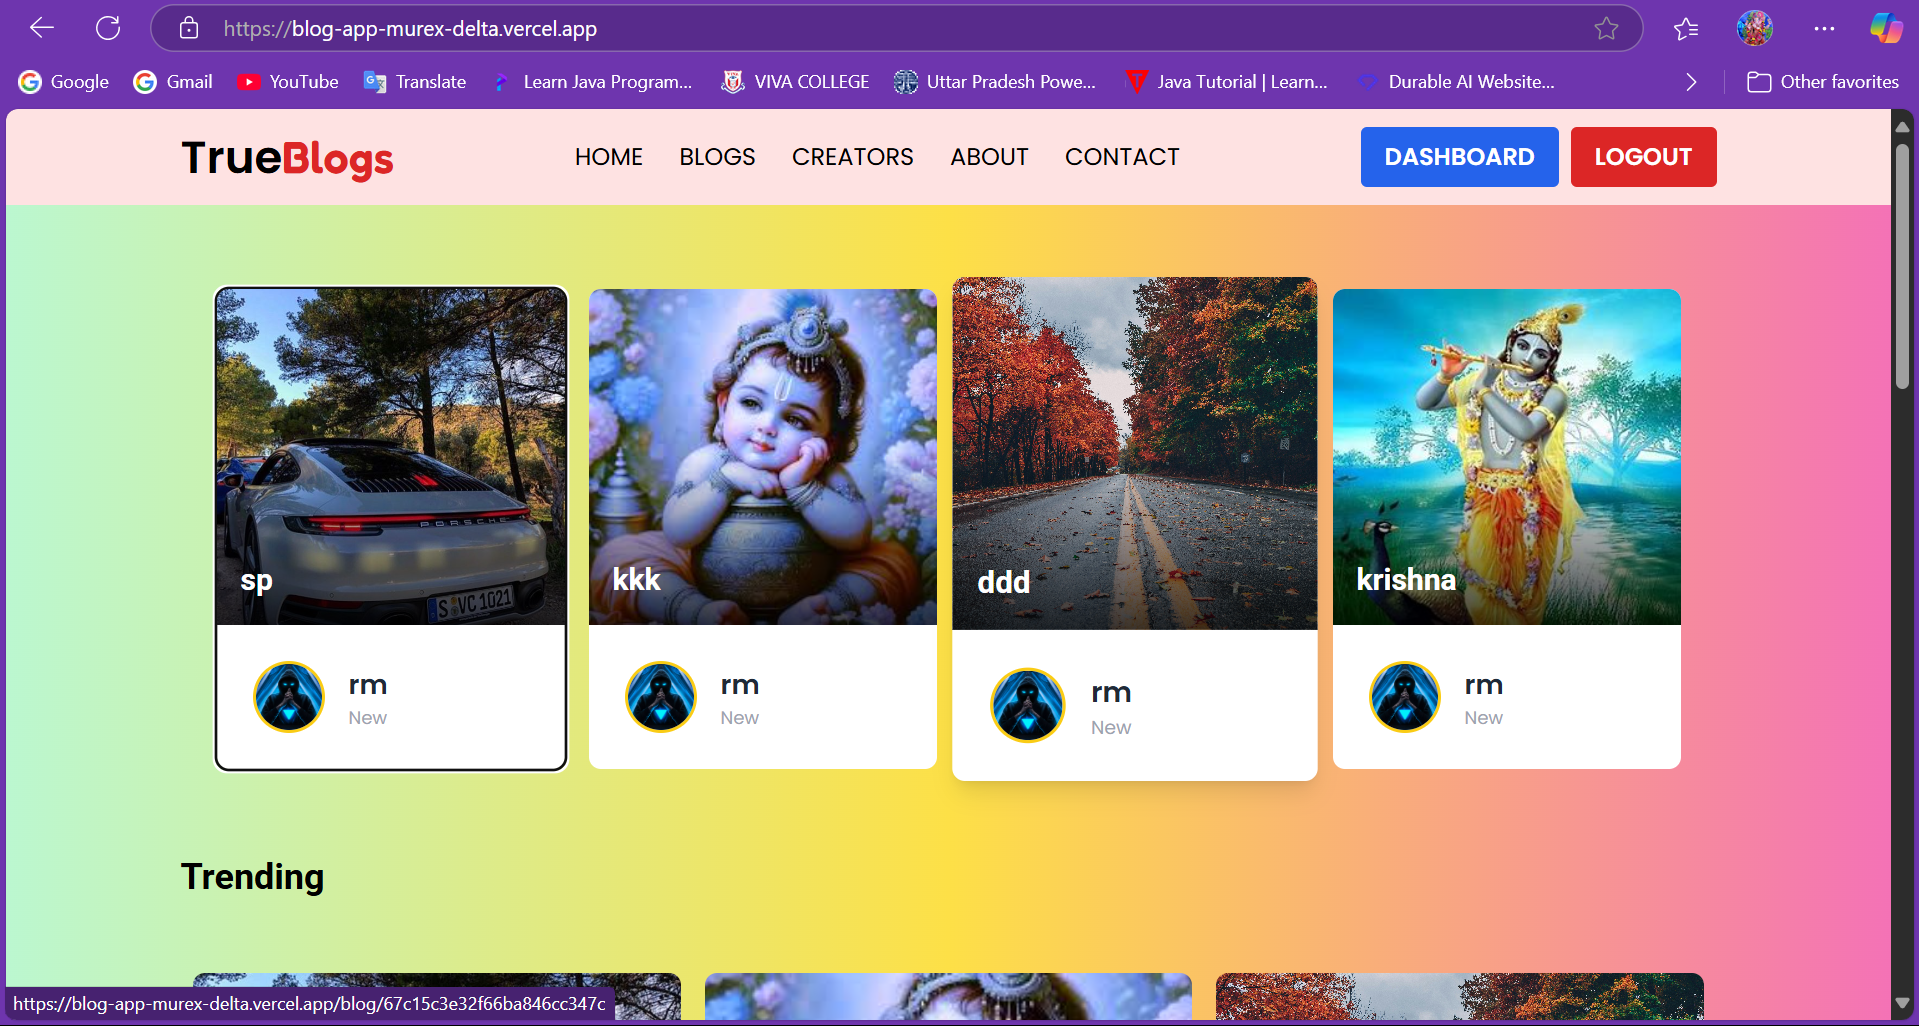Open the Learn Java Program bookmark
Image resolution: width=1919 pixels, height=1026 pixels.
pyautogui.click(x=592, y=82)
